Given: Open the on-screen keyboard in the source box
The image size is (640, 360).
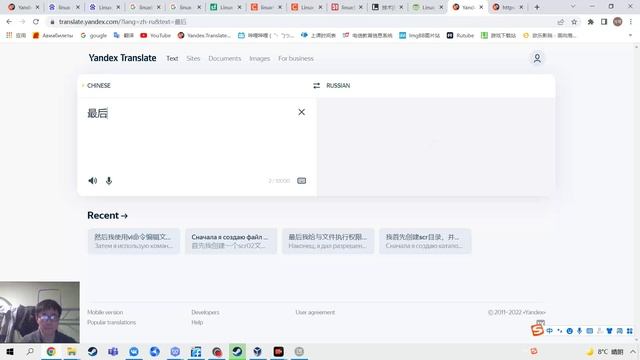Looking at the screenshot, I should coord(301,180).
